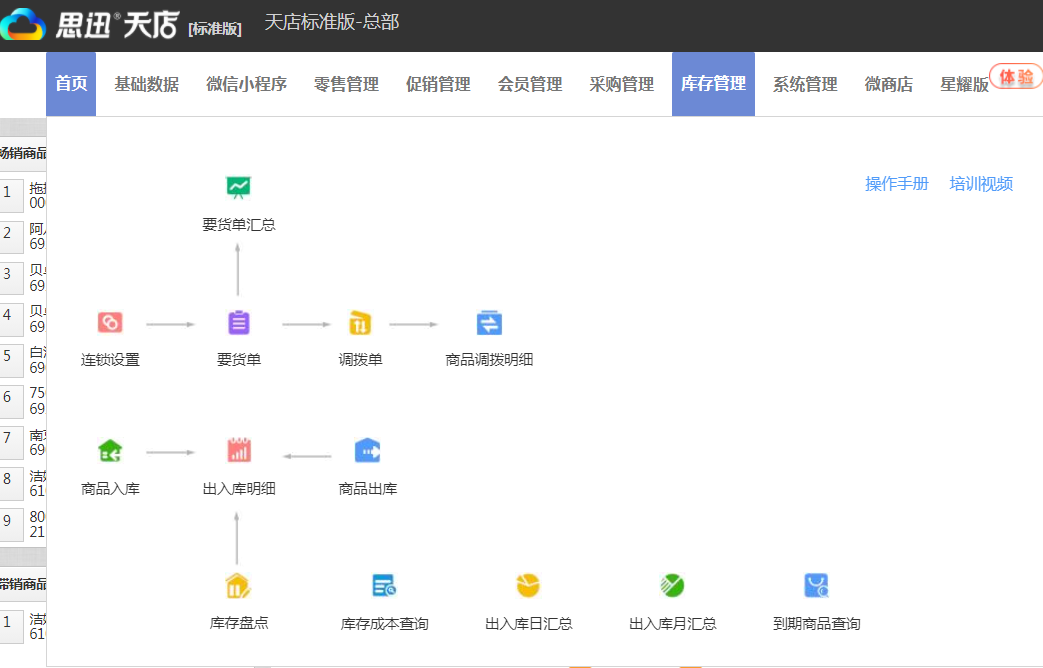
Task: Select the 商品入库 icon
Action: coord(109,449)
